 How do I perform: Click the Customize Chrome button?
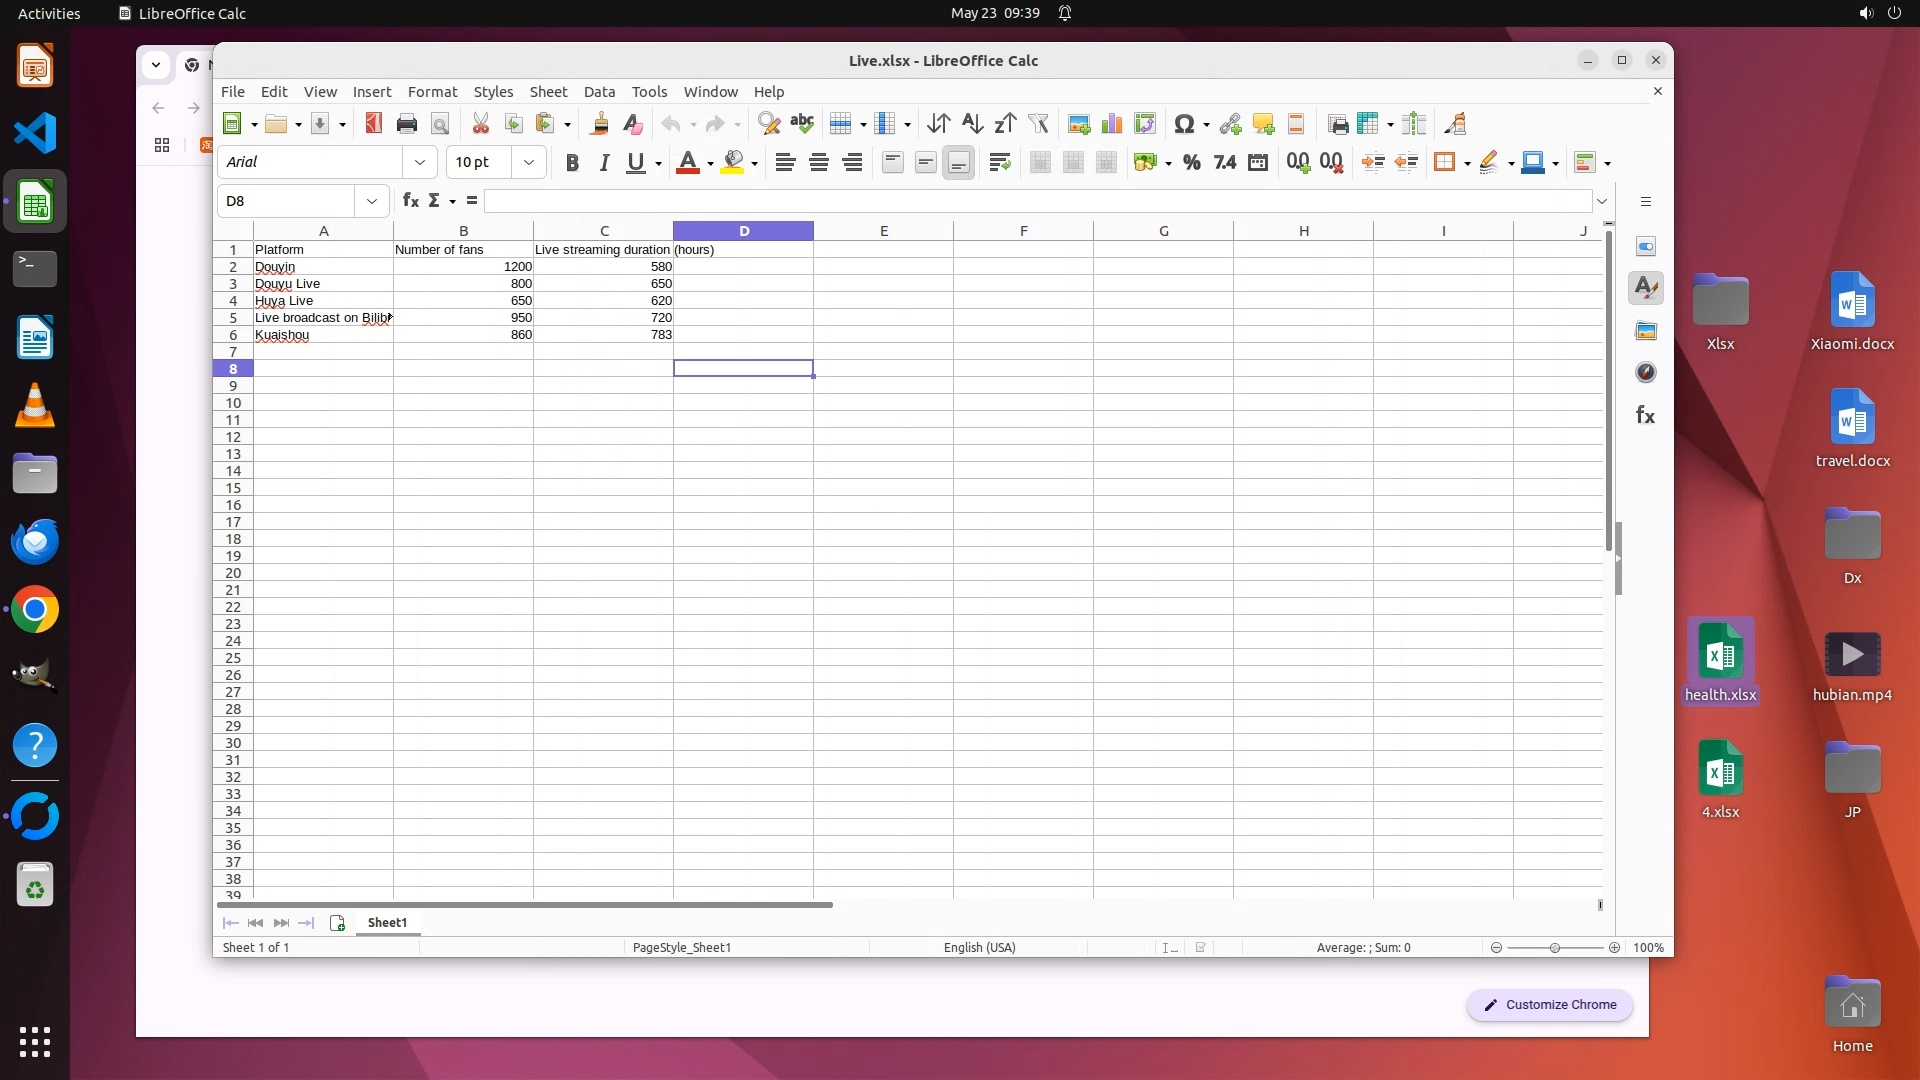click(x=1549, y=1005)
